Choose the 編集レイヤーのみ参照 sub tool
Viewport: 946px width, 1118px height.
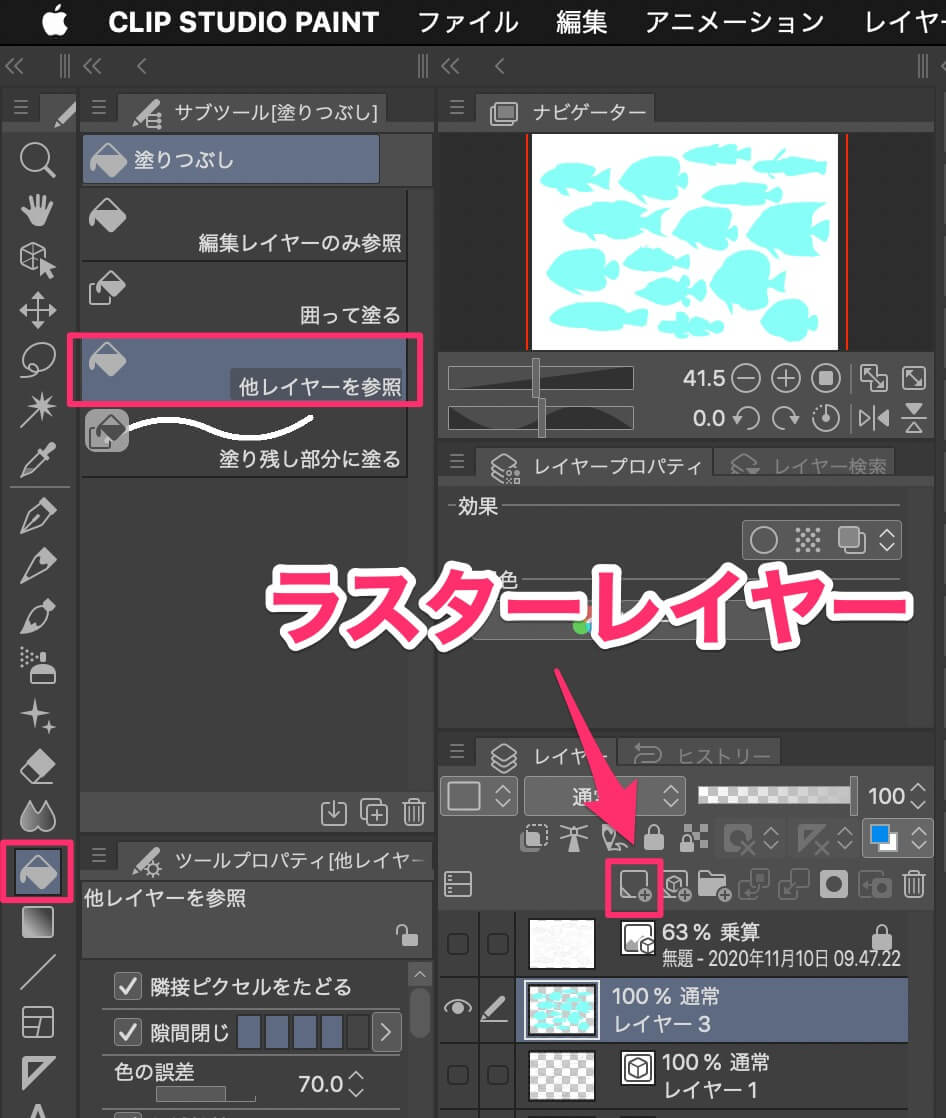244,225
